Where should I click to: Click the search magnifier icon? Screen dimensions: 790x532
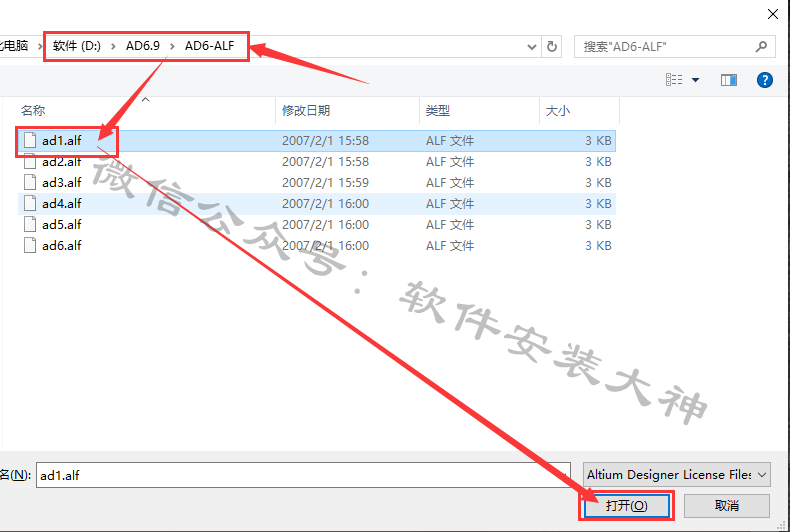(761, 47)
